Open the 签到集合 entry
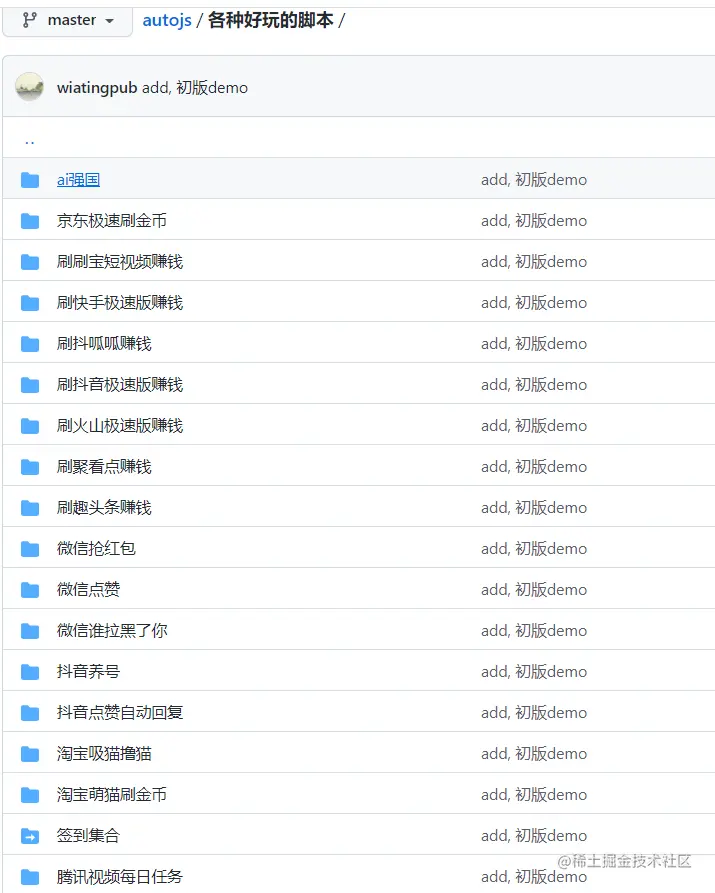Image resolution: width=715 pixels, height=893 pixels. [x=88, y=836]
